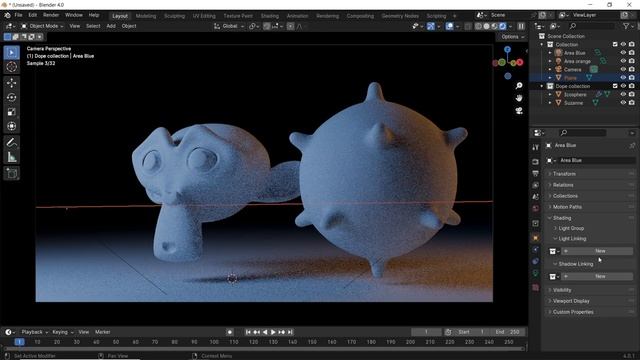This screenshot has height=360, width=640.
Task: Jump to the timeline end frame
Action: (x=290, y=332)
